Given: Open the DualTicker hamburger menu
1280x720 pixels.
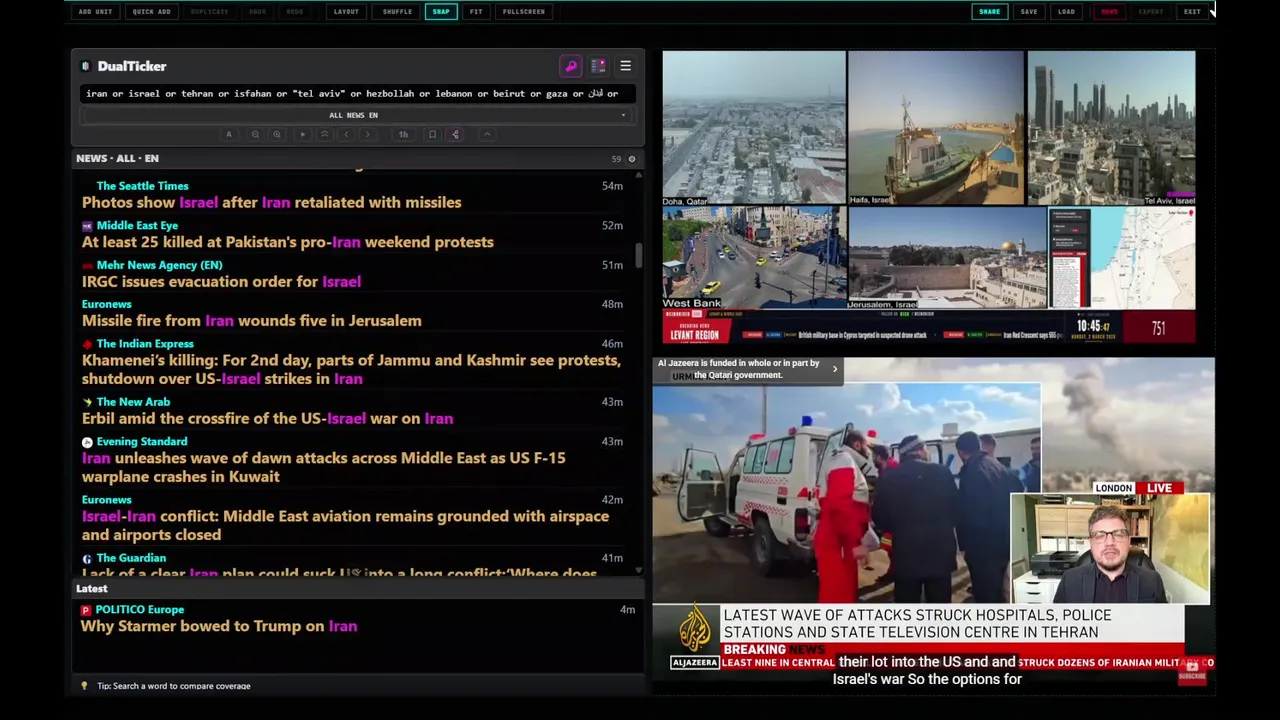Looking at the screenshot, I should (625, 66).
